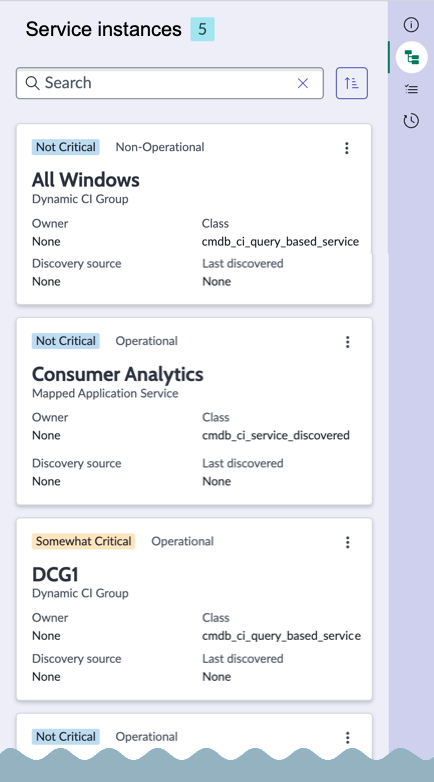Viewport: 434px width, 782px height.
Task: Open fourth card's three-dot options menu
Action: coord(348,738)
